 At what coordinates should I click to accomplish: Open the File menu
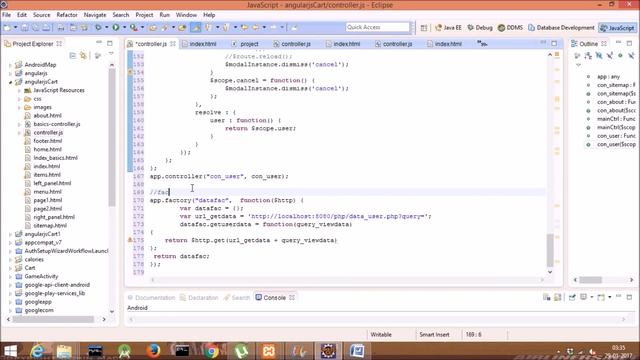tap(7, 15)
